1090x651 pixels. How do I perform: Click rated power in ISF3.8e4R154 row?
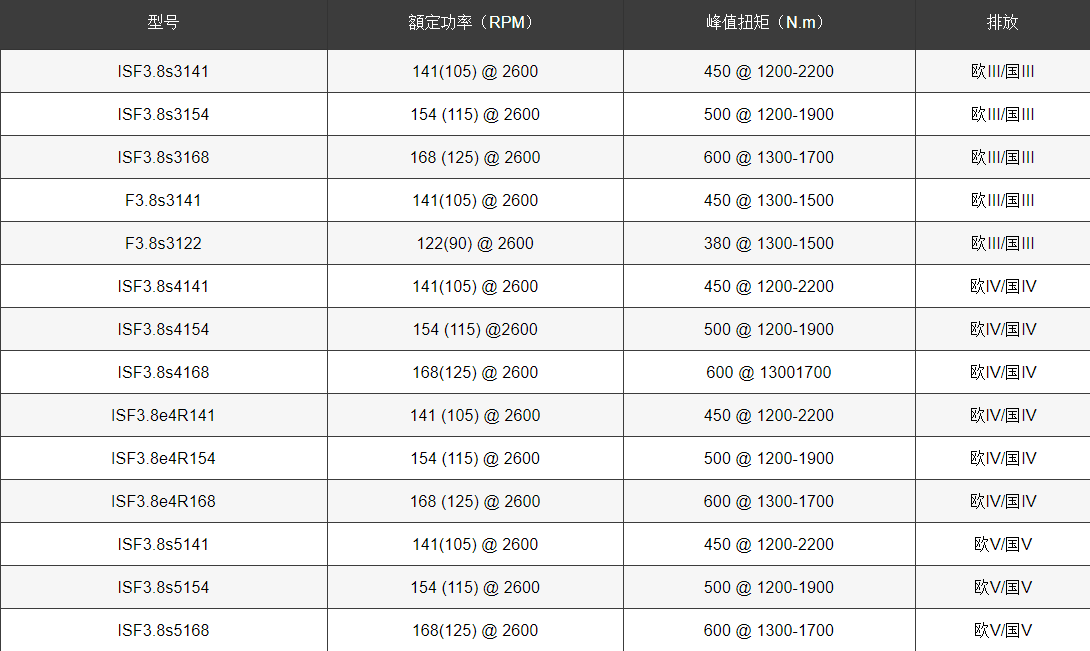pos(475,459)
